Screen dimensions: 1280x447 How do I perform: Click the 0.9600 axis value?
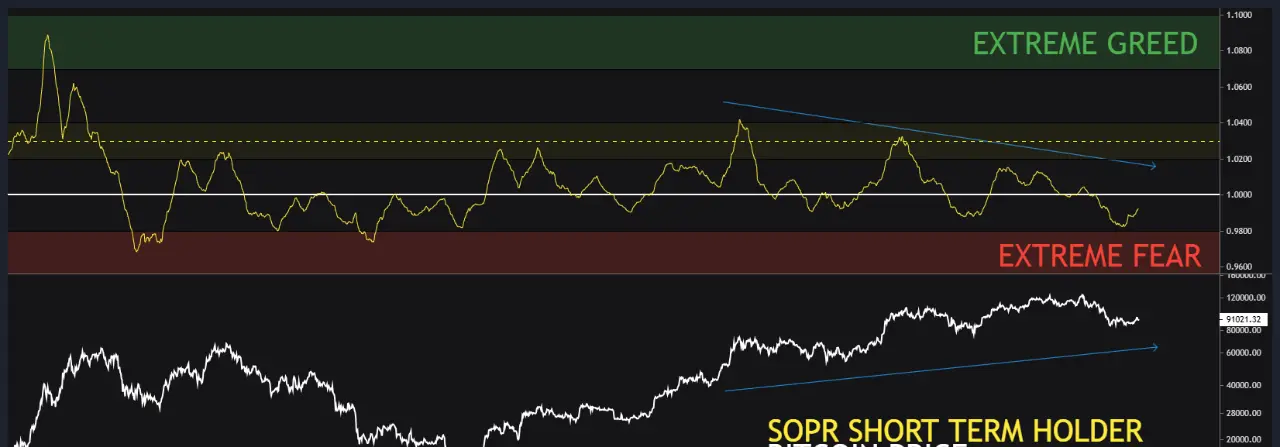tap(1240, 267)
